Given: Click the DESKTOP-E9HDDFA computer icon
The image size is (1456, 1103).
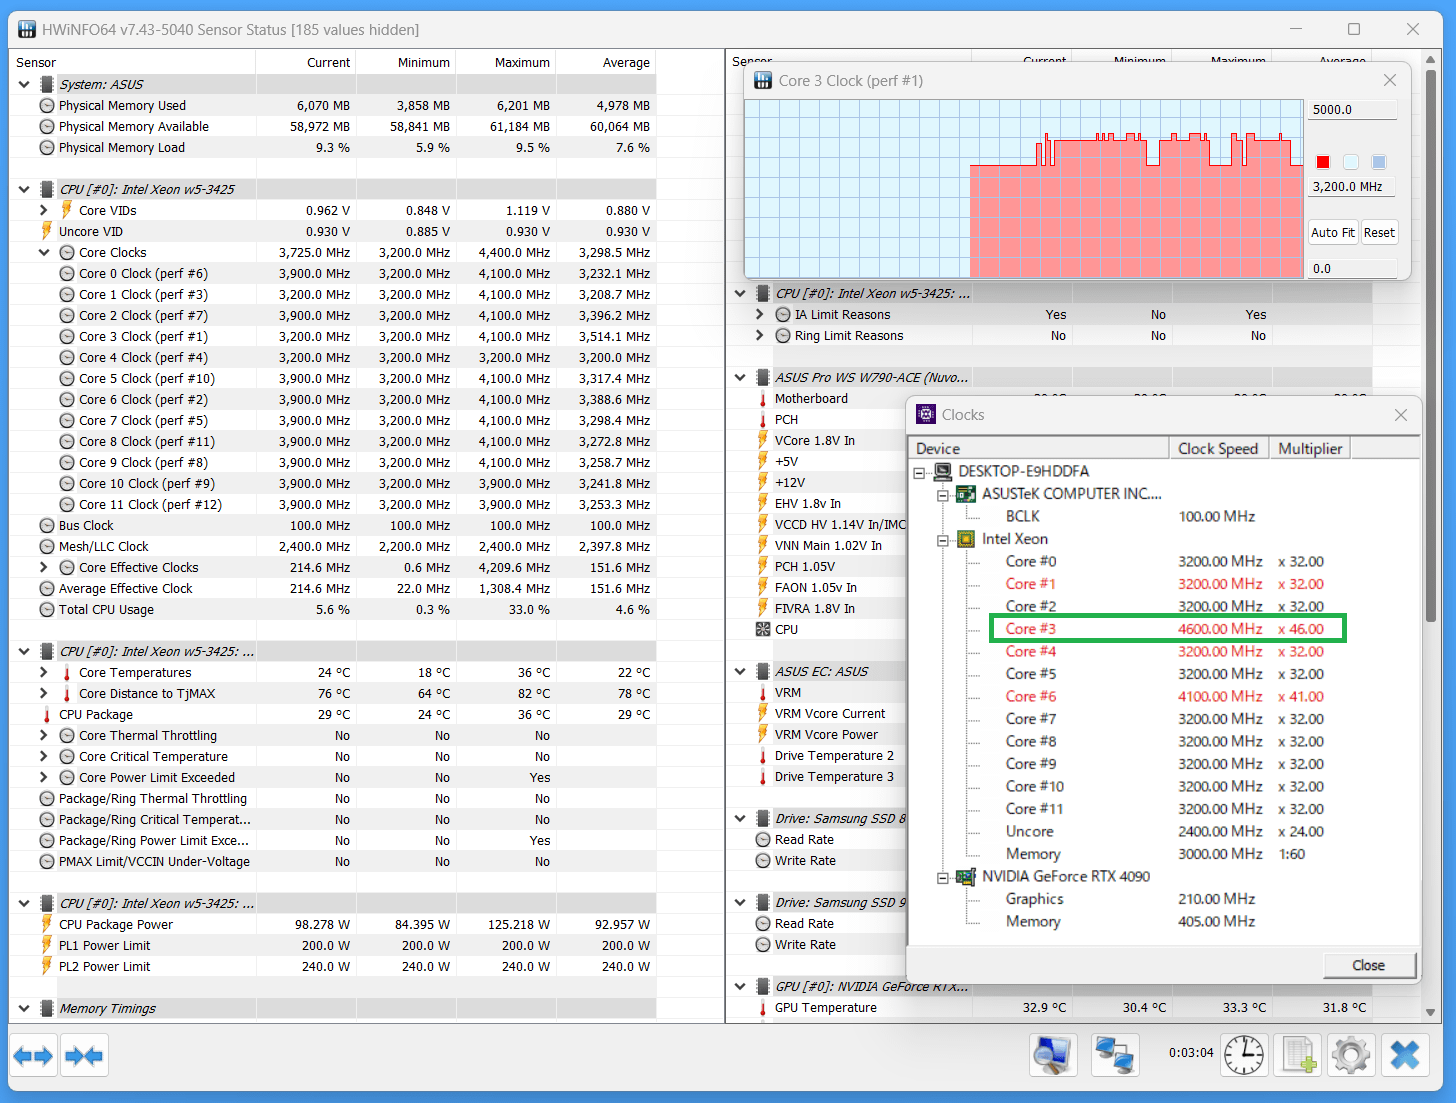Looking at the screenshot, I should pos(943,471).
